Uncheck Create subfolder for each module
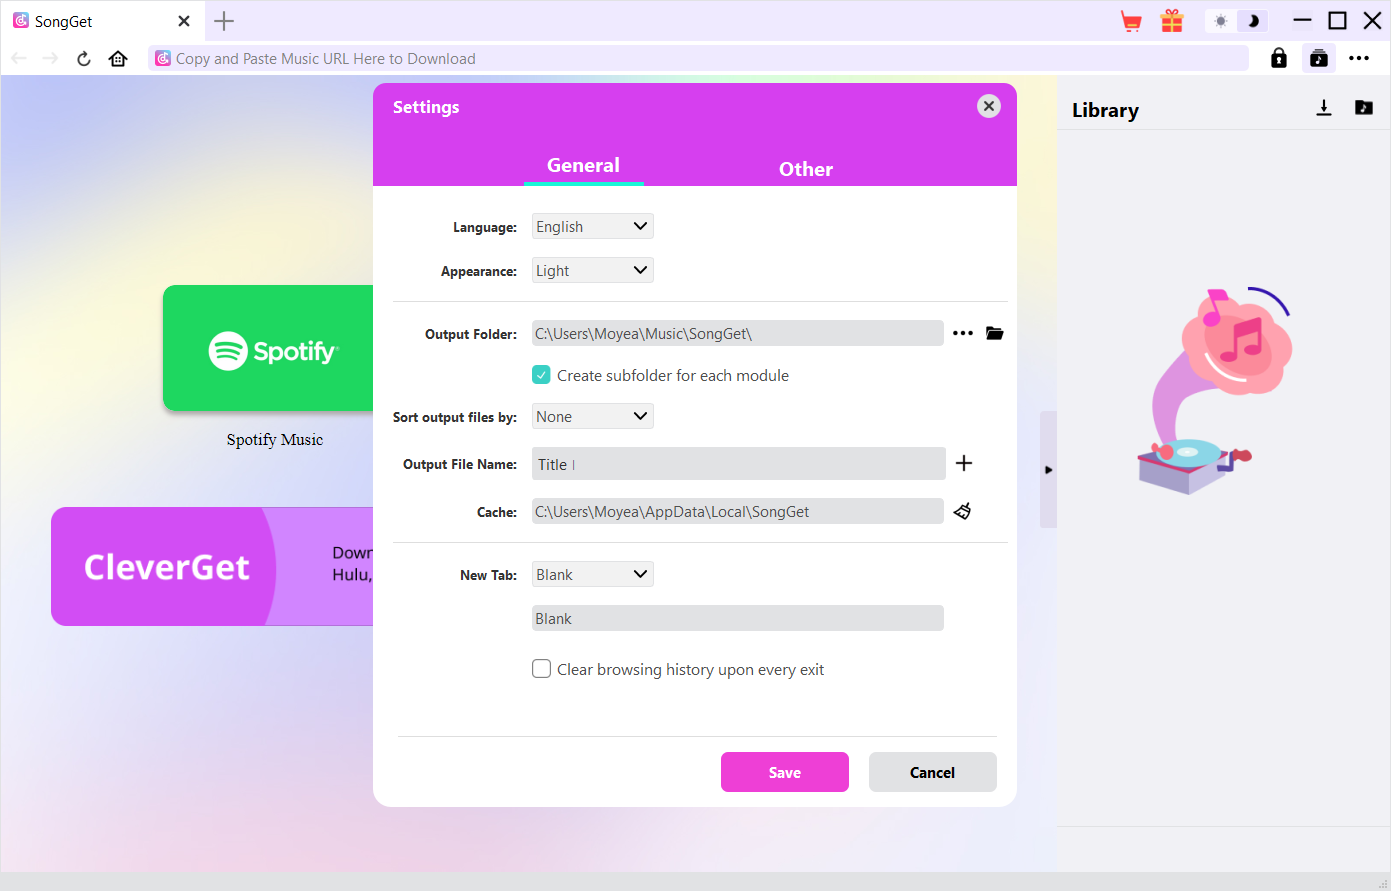Viewport: 1391px width, 891px height. (x=541, y=375)
